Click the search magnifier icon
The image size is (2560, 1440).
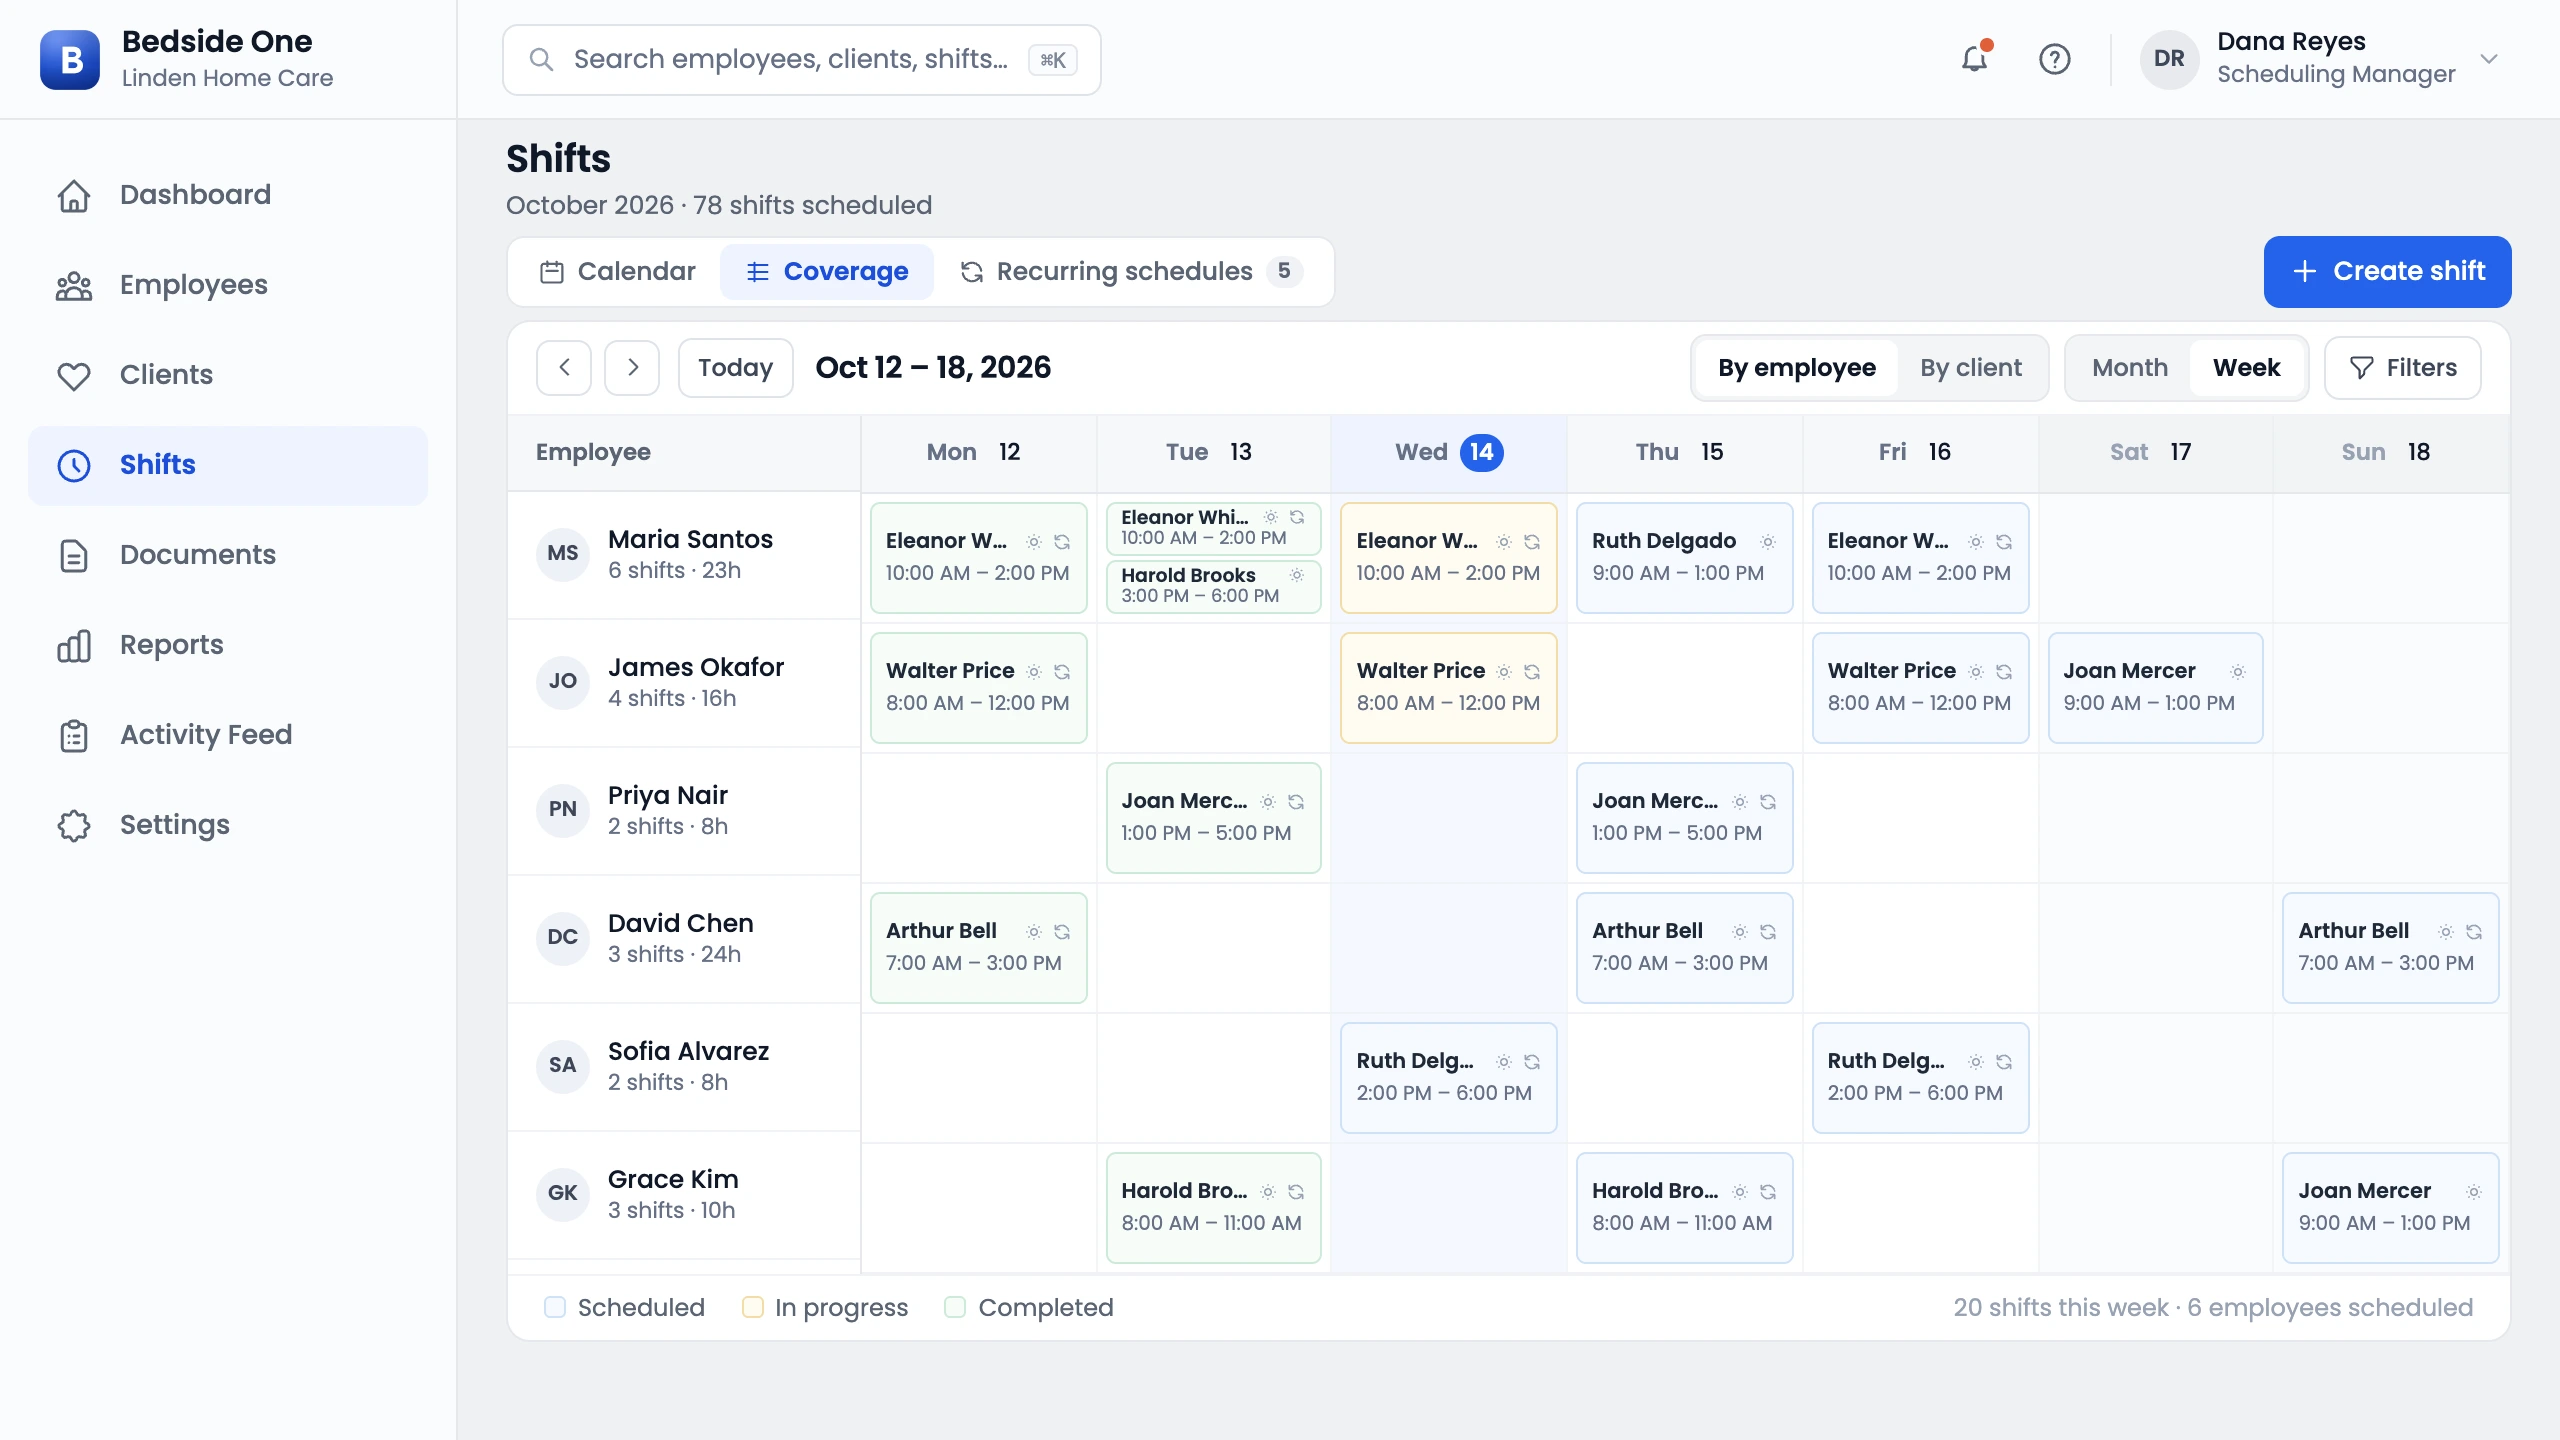541,59
